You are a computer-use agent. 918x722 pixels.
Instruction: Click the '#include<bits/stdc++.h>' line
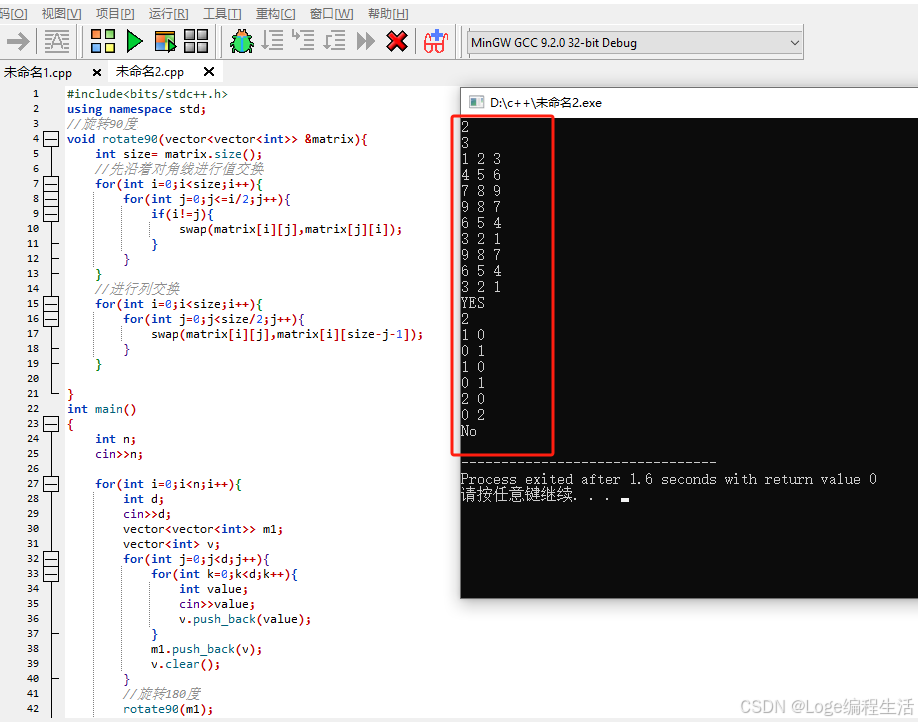point(147,94)
